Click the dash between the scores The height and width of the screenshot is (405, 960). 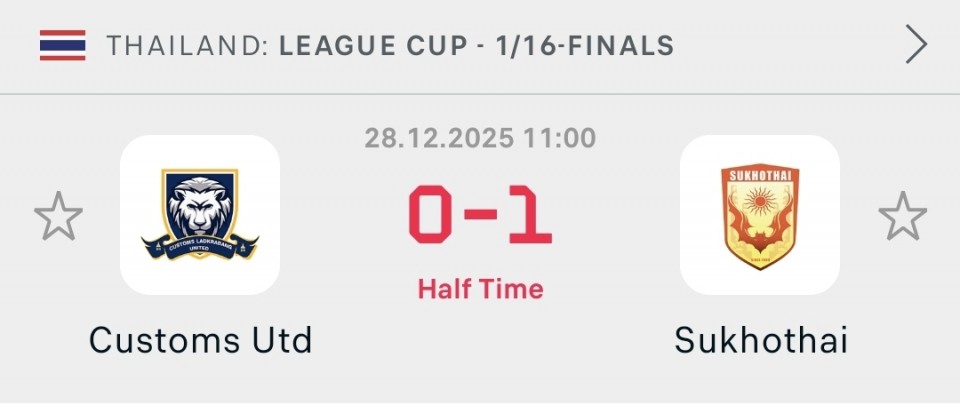(x=480, y=218)
